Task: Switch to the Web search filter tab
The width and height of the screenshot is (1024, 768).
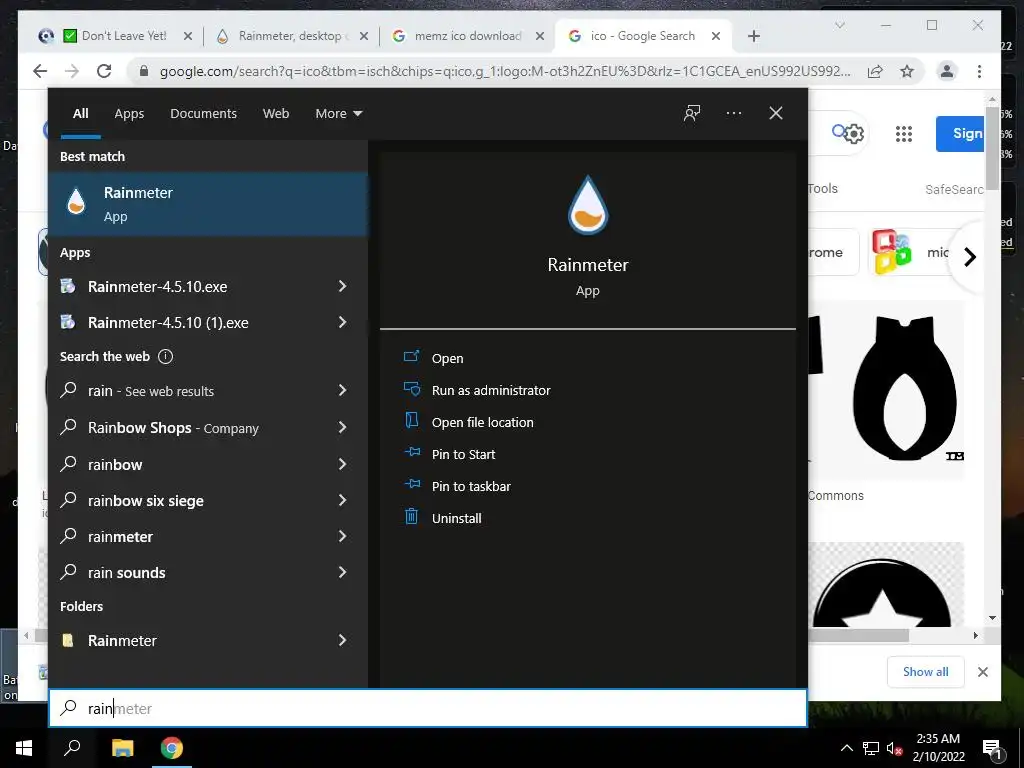Action: click(276, 114)
